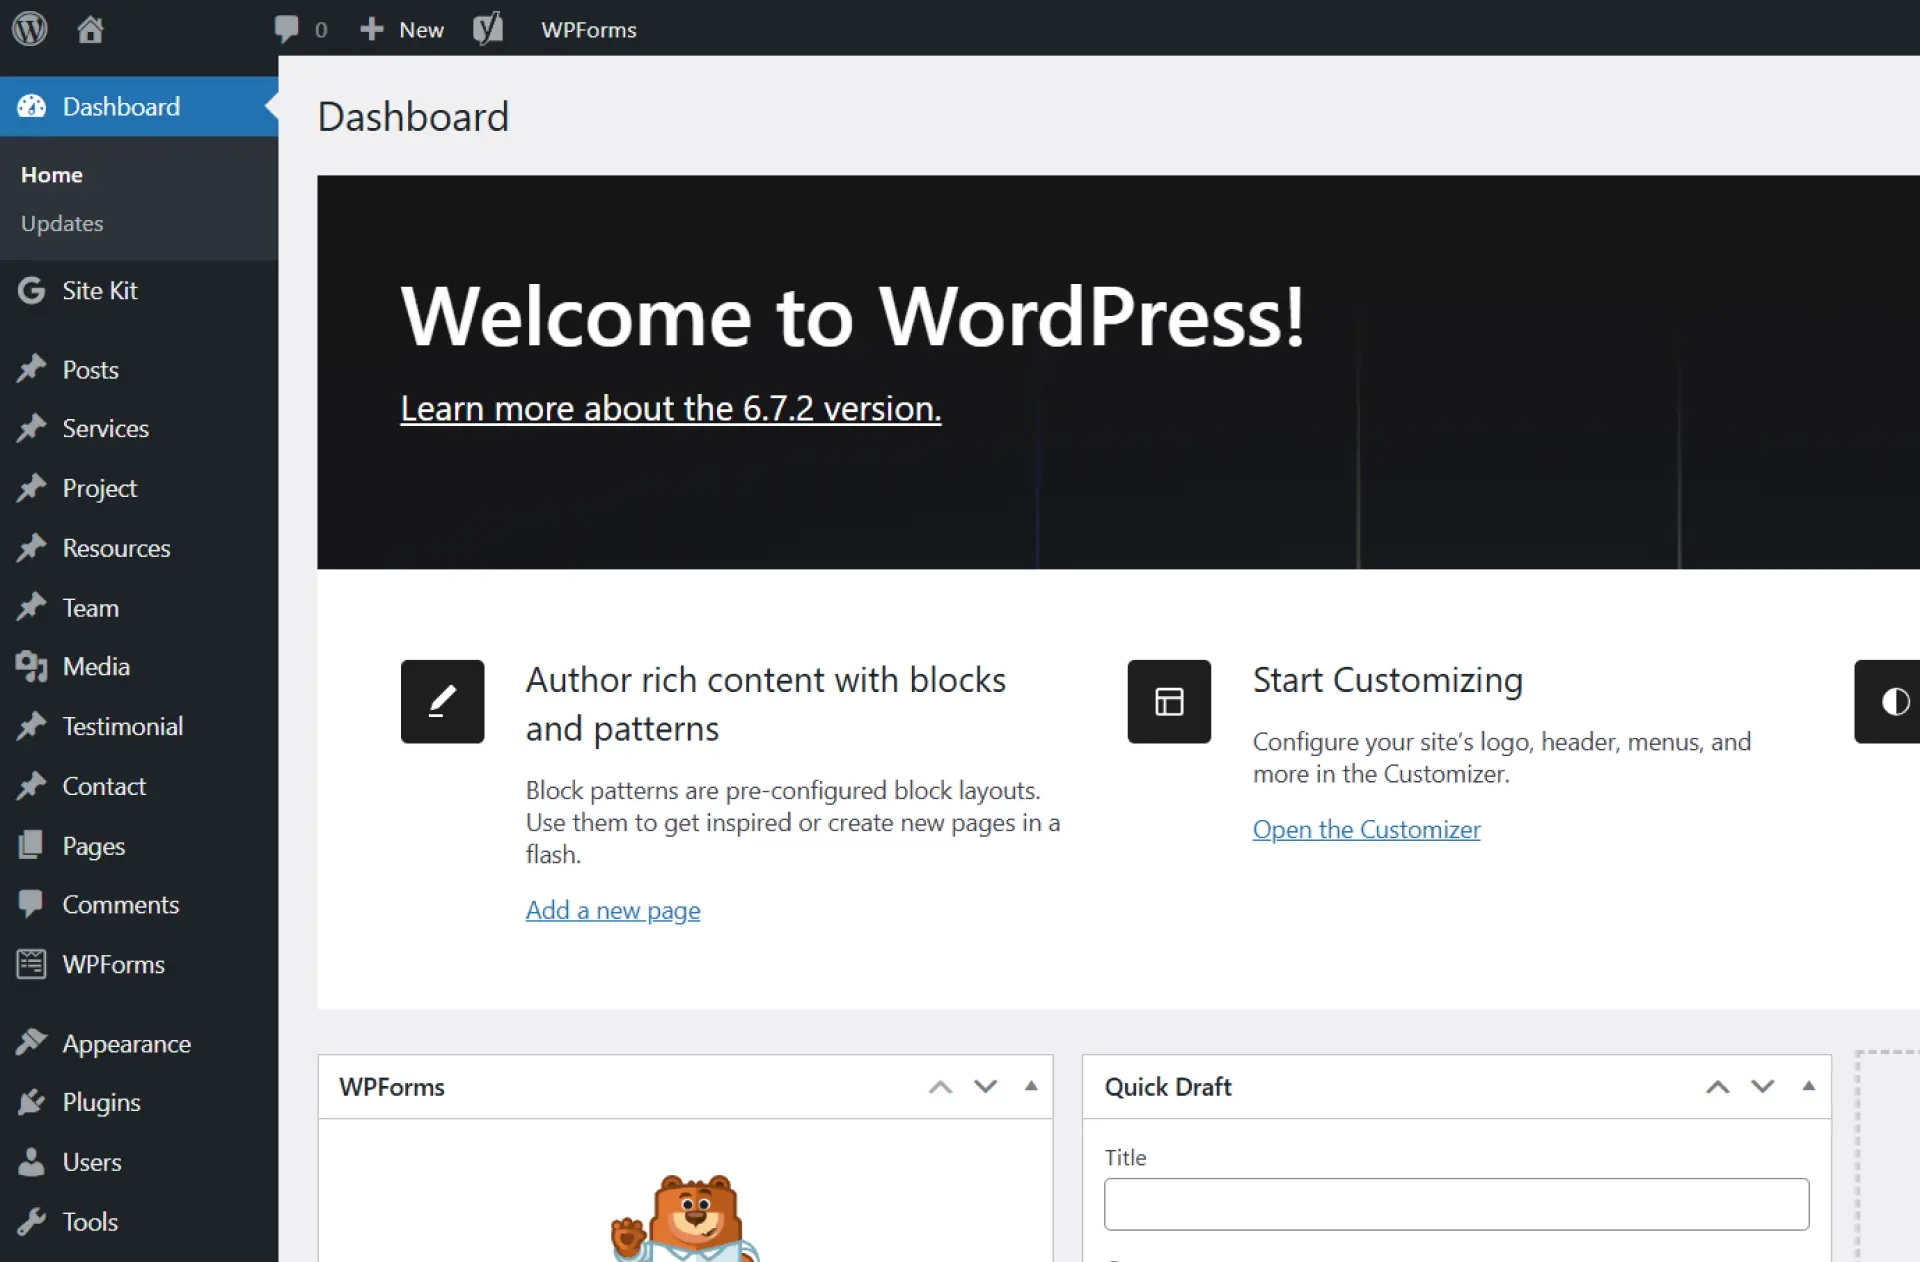The image size is (1920, 1262).
Task: Move Quick Draft widget up
Action: click(x=1718, y=1087)
